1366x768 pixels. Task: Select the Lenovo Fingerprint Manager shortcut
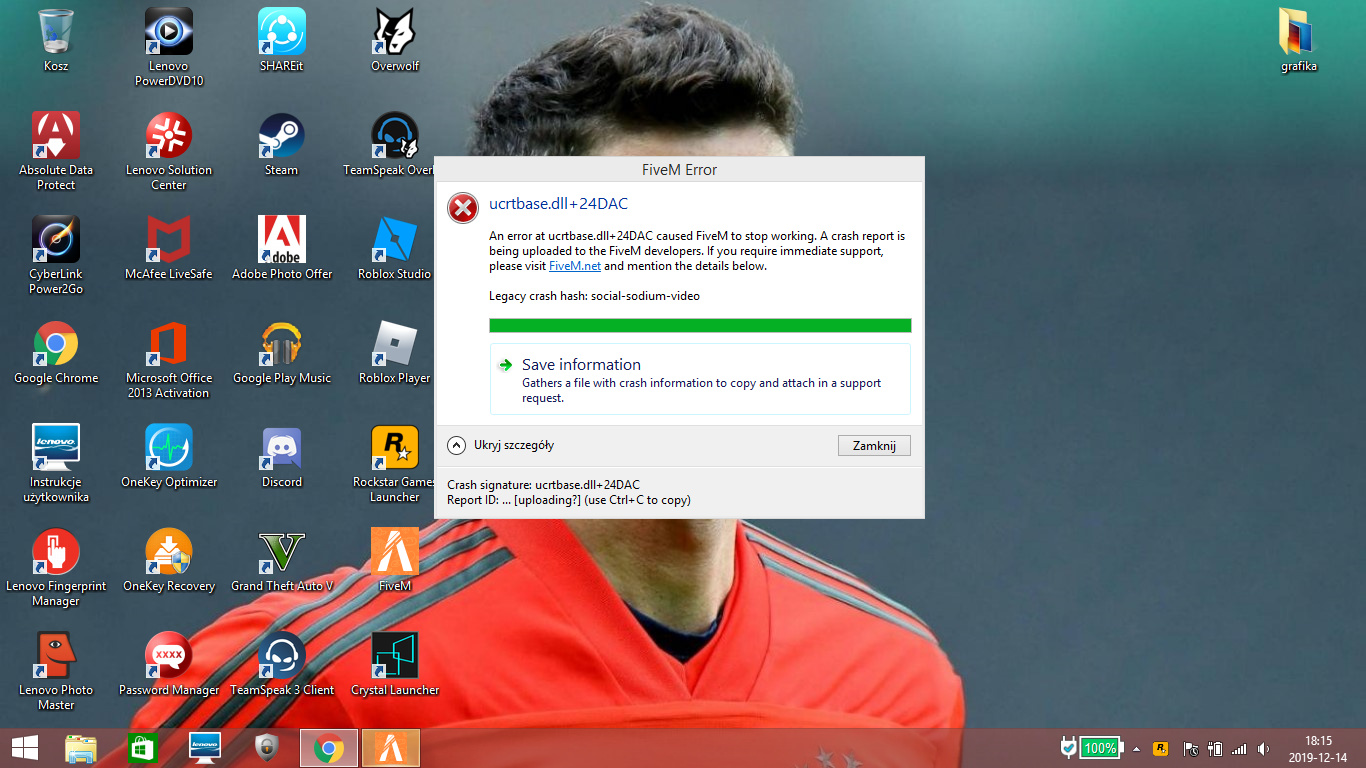click(56, 567)
